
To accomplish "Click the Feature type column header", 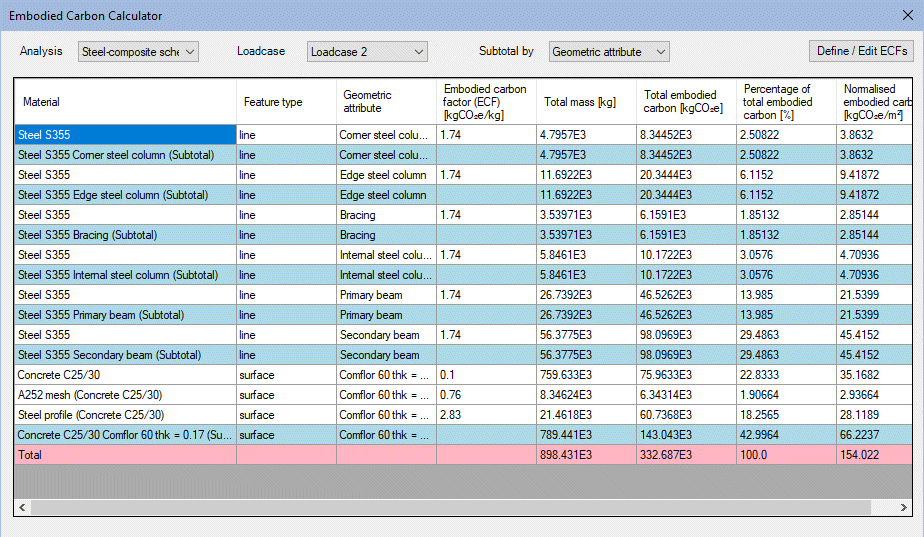I will pyautogui.click(x=286, y=102).
